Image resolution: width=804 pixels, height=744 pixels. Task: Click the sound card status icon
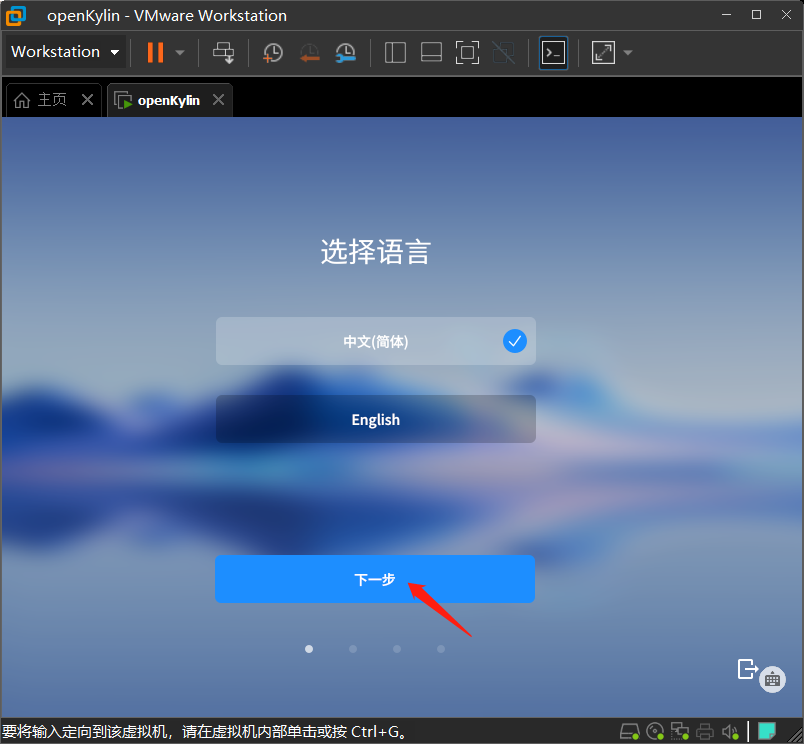(730, 731)
